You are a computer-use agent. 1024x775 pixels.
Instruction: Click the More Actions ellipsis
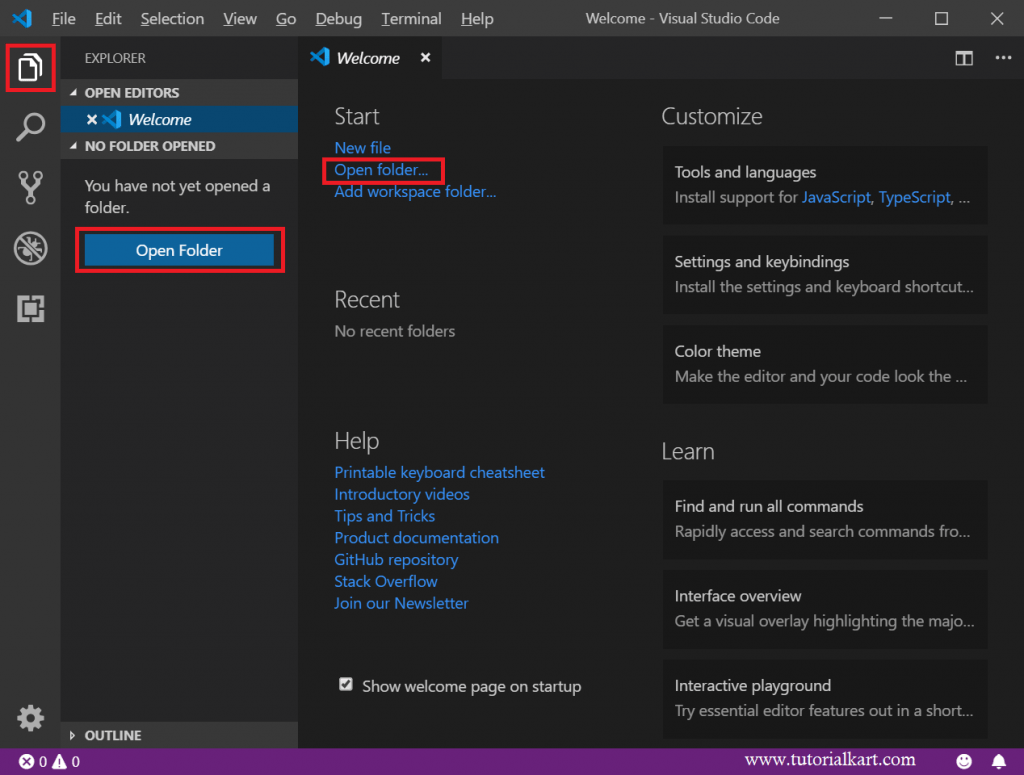pyautogui.click(x=1003, y=58)
